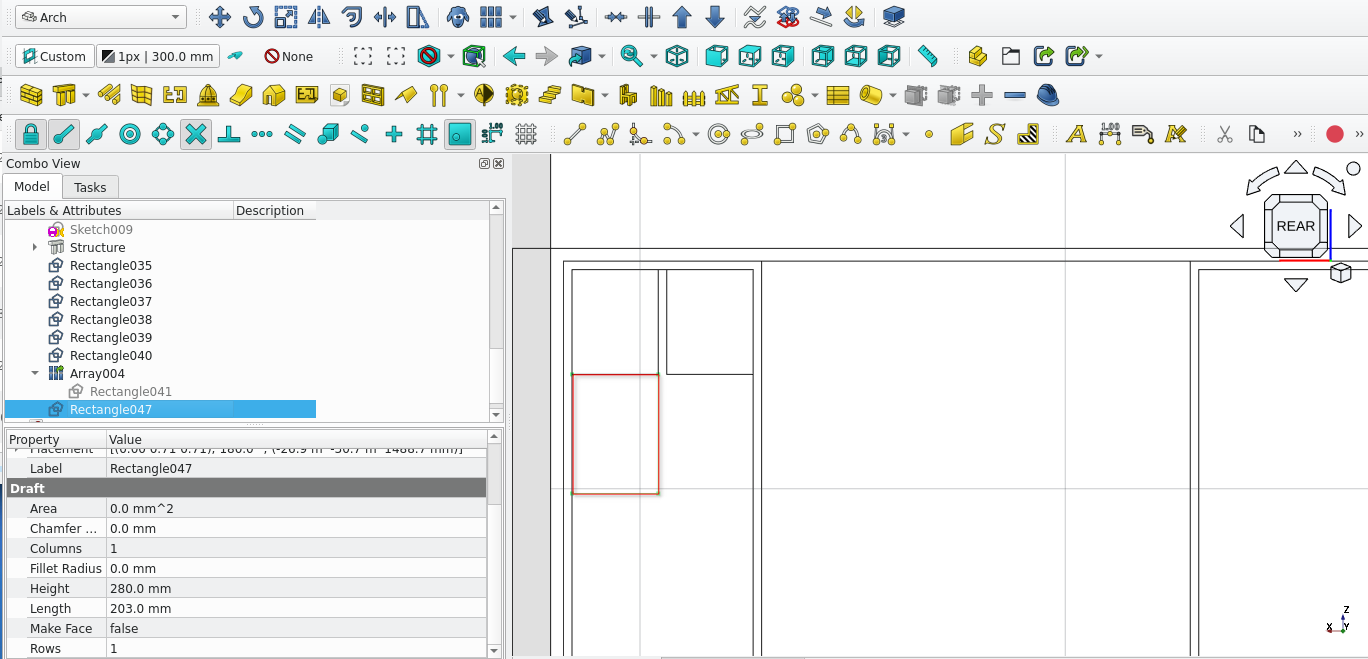Switch to the Model tab
The width and height of the screenshot is (1368, 659).
point(32,187)
